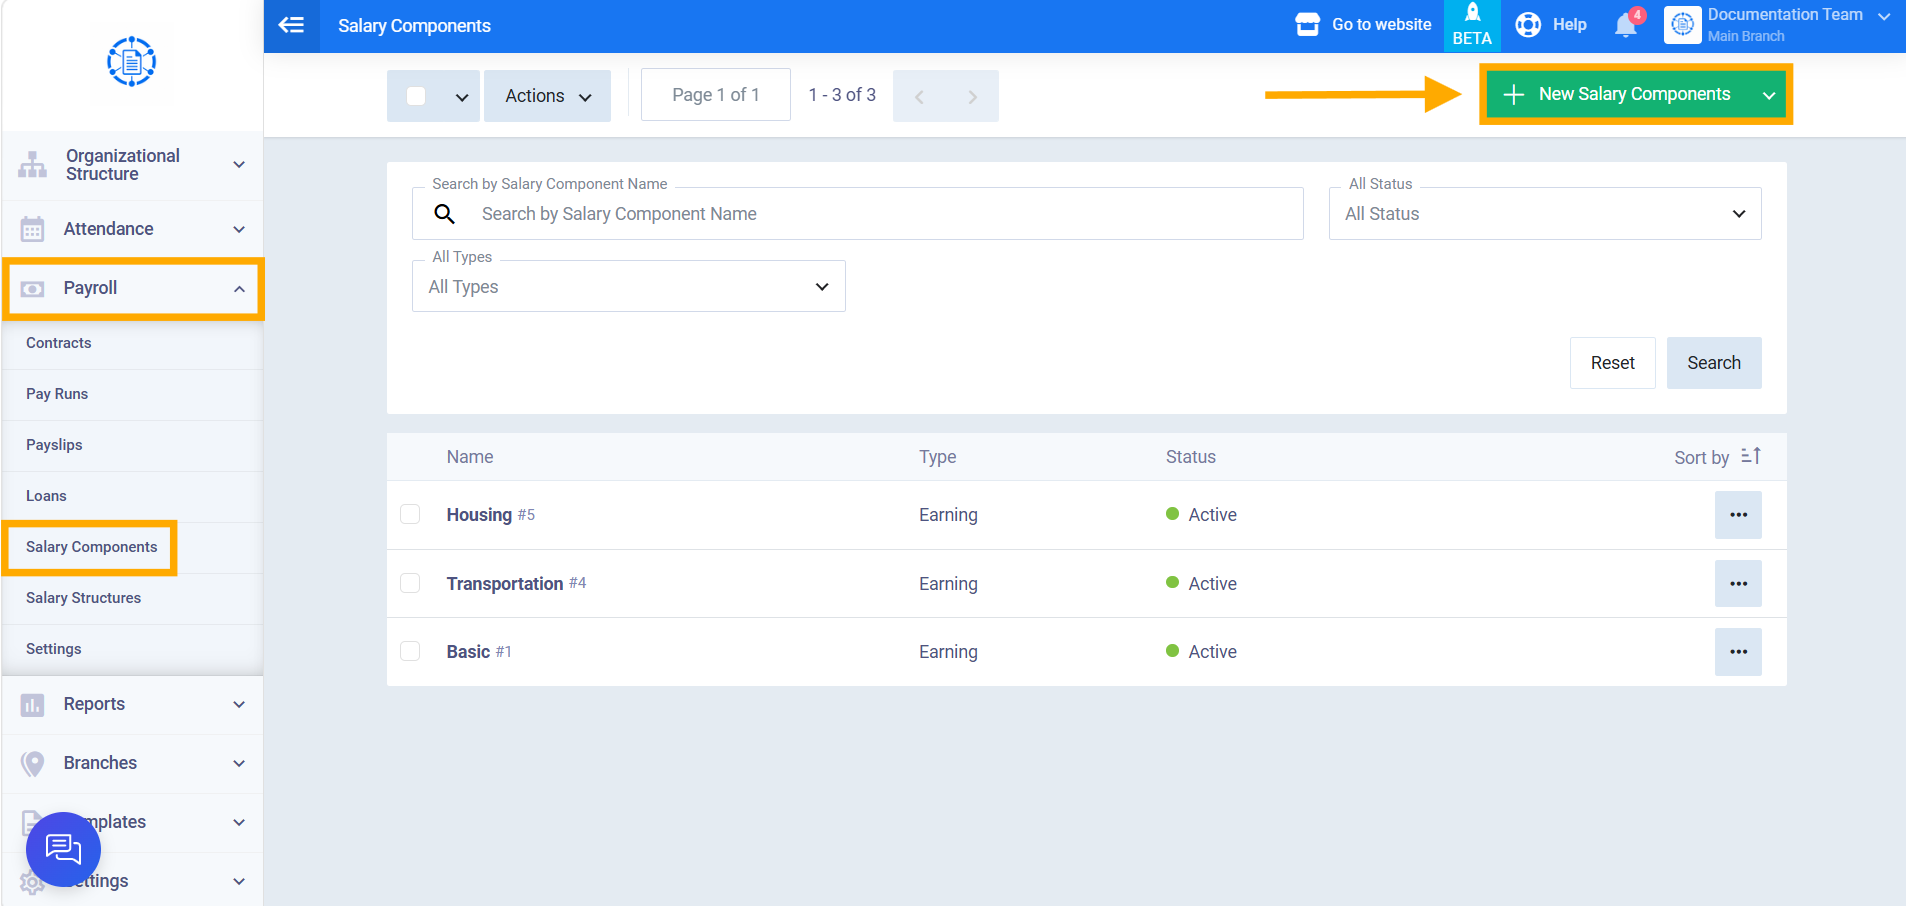Click the Attendance calendar icon
Viewport: 1906px width, 906px height.
[33, 229]
